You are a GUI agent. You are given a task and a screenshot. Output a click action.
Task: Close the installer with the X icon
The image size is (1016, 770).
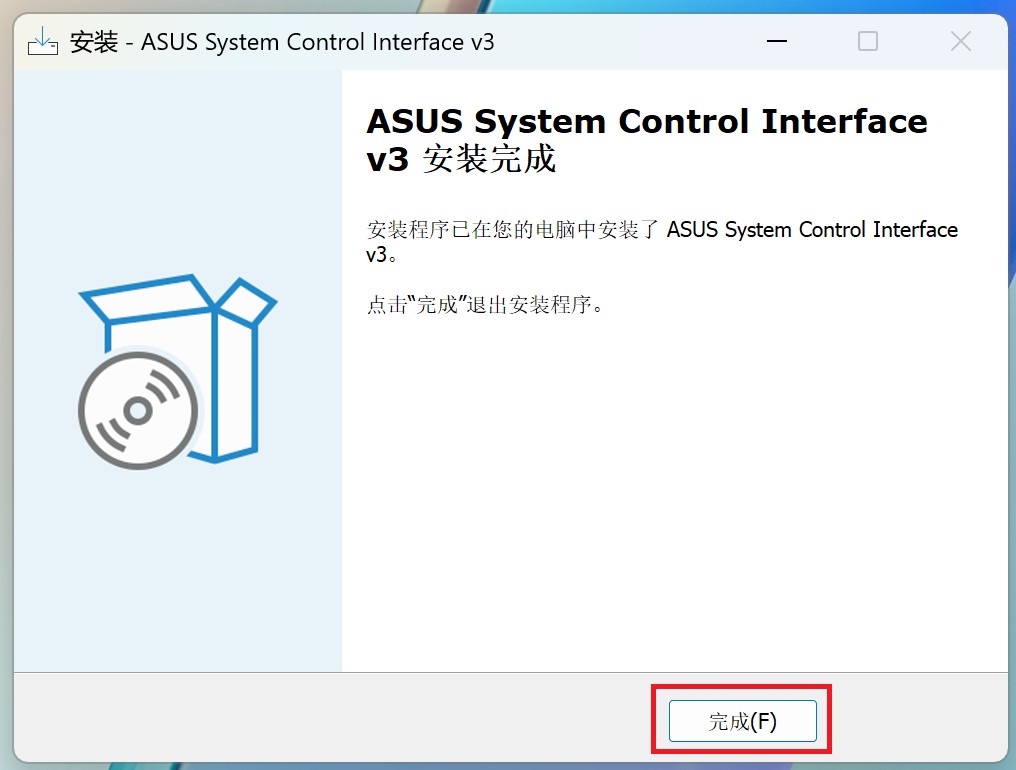960,41
